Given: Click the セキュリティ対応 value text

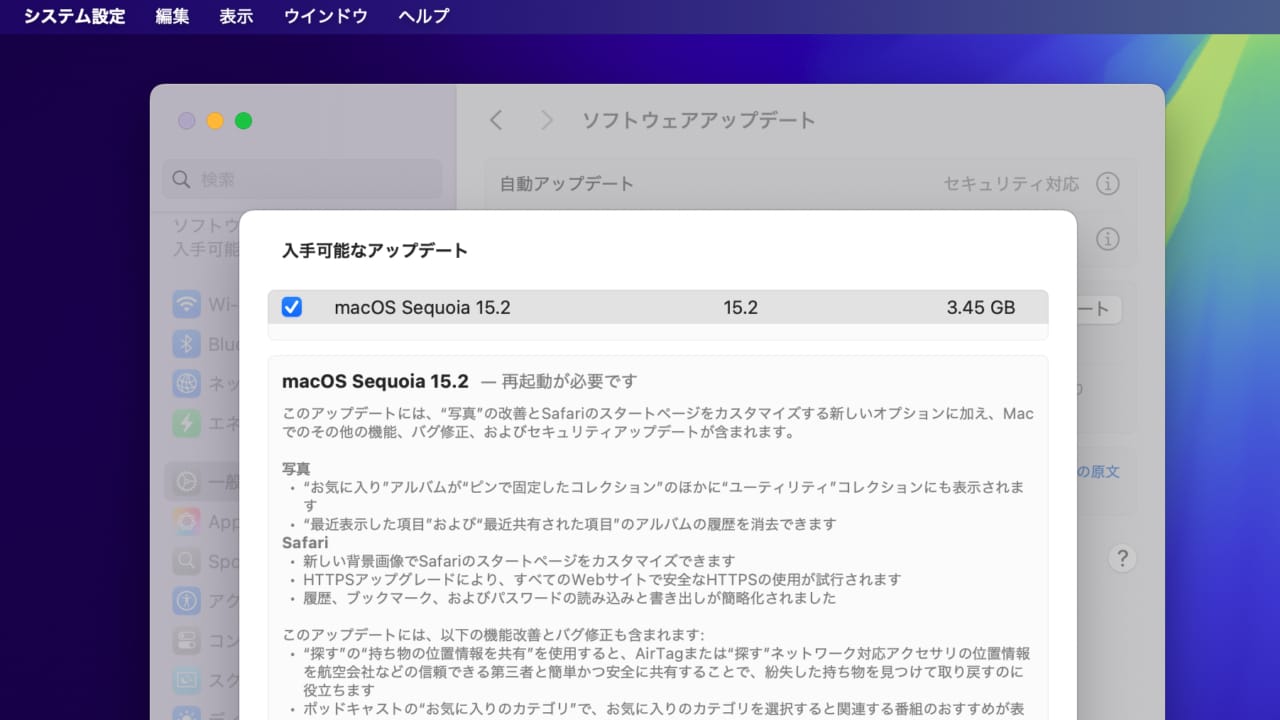Looking at the screenshot, I should (x=1012, y=184).
